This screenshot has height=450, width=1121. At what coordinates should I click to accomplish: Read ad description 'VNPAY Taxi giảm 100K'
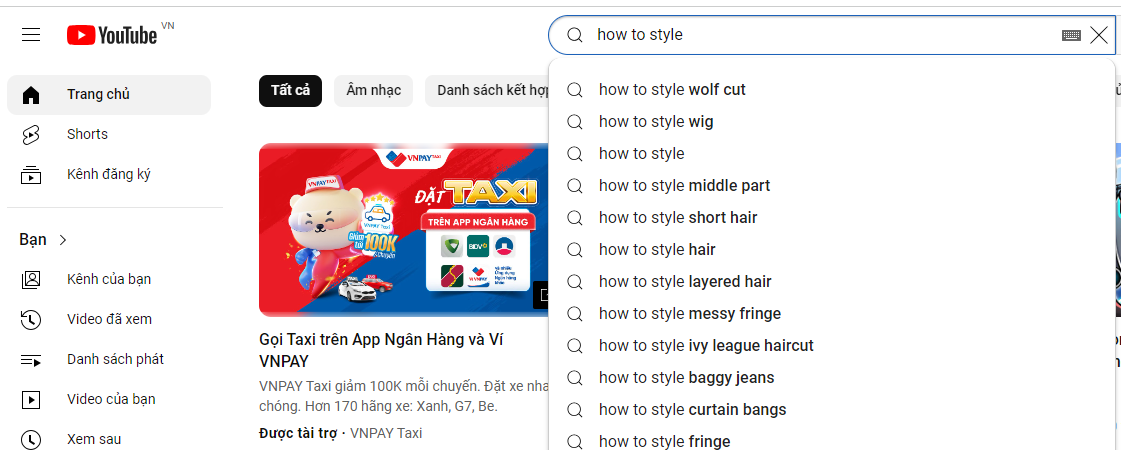click(x=404, y=396)
